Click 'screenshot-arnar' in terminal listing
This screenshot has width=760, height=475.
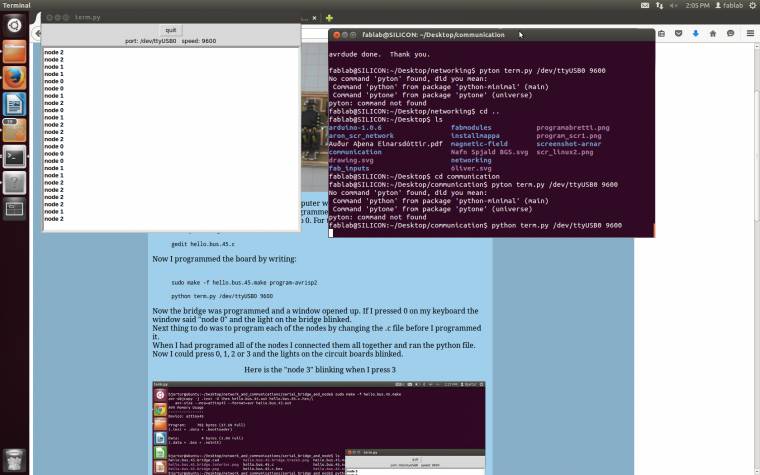569,144
